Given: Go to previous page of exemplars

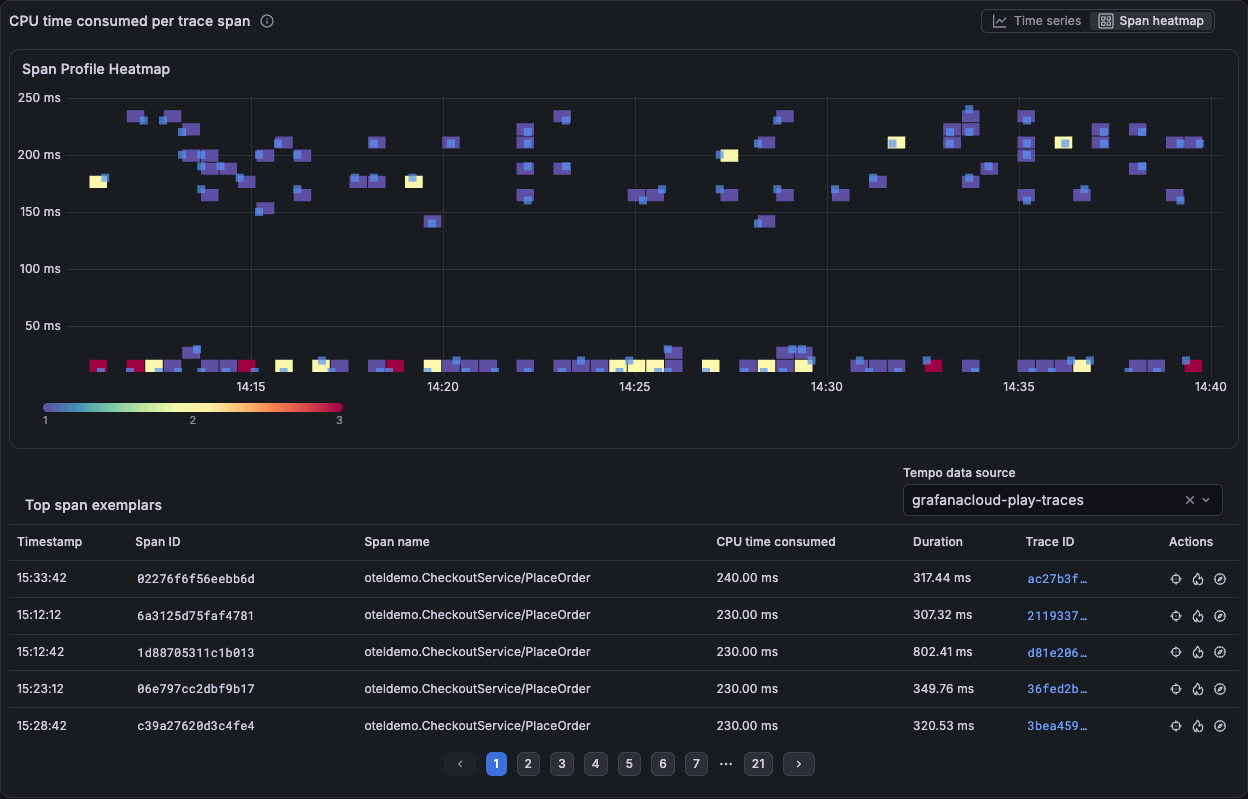Looking at the screenshot, I should 460,764.
